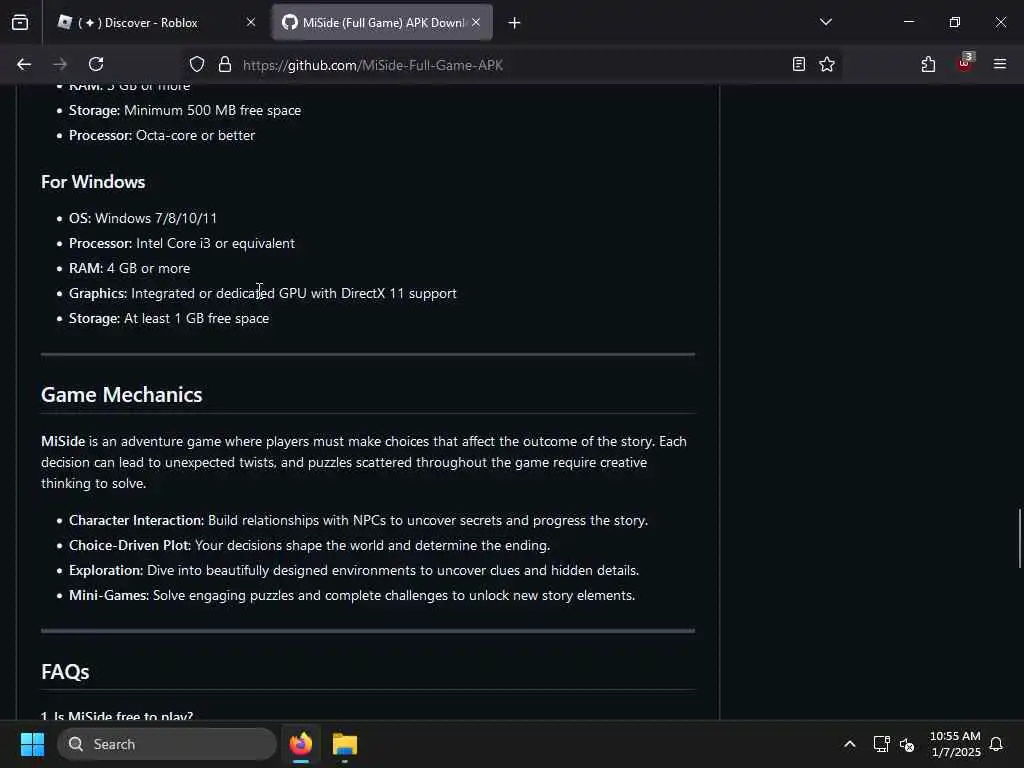
Task: Open the notifications bell icon
Action: coord(996,744)
